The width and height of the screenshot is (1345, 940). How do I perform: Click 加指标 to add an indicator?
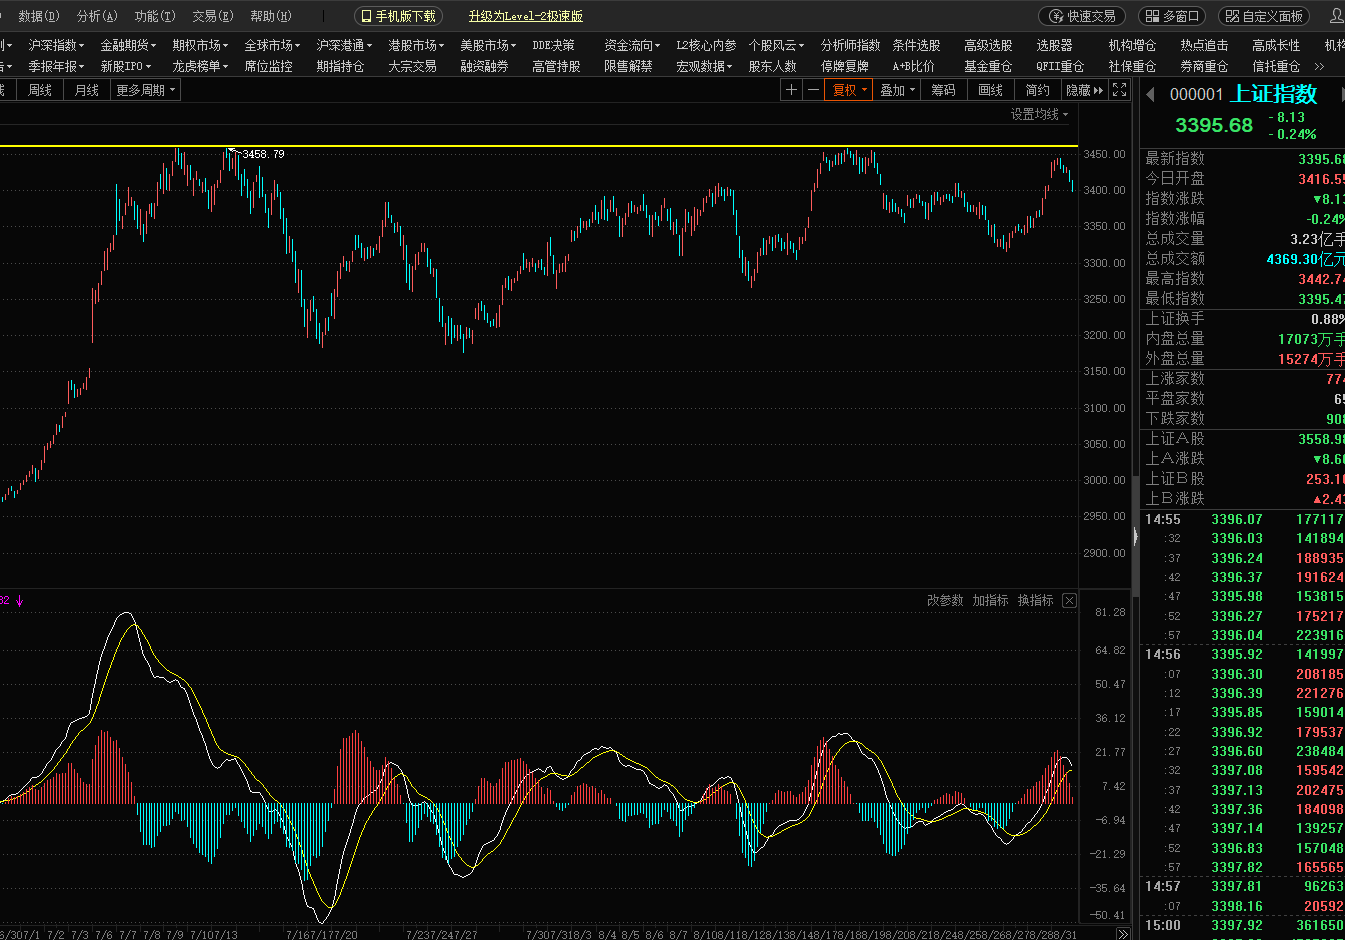[990, 600]
